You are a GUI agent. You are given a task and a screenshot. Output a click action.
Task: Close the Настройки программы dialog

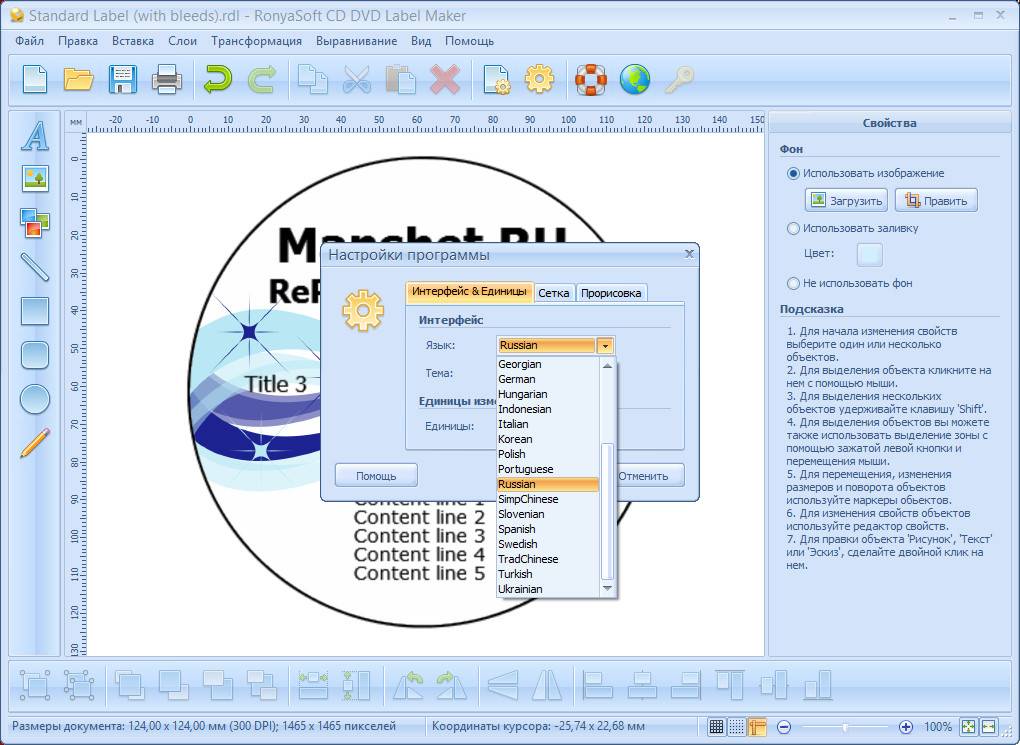coord(689,254)
